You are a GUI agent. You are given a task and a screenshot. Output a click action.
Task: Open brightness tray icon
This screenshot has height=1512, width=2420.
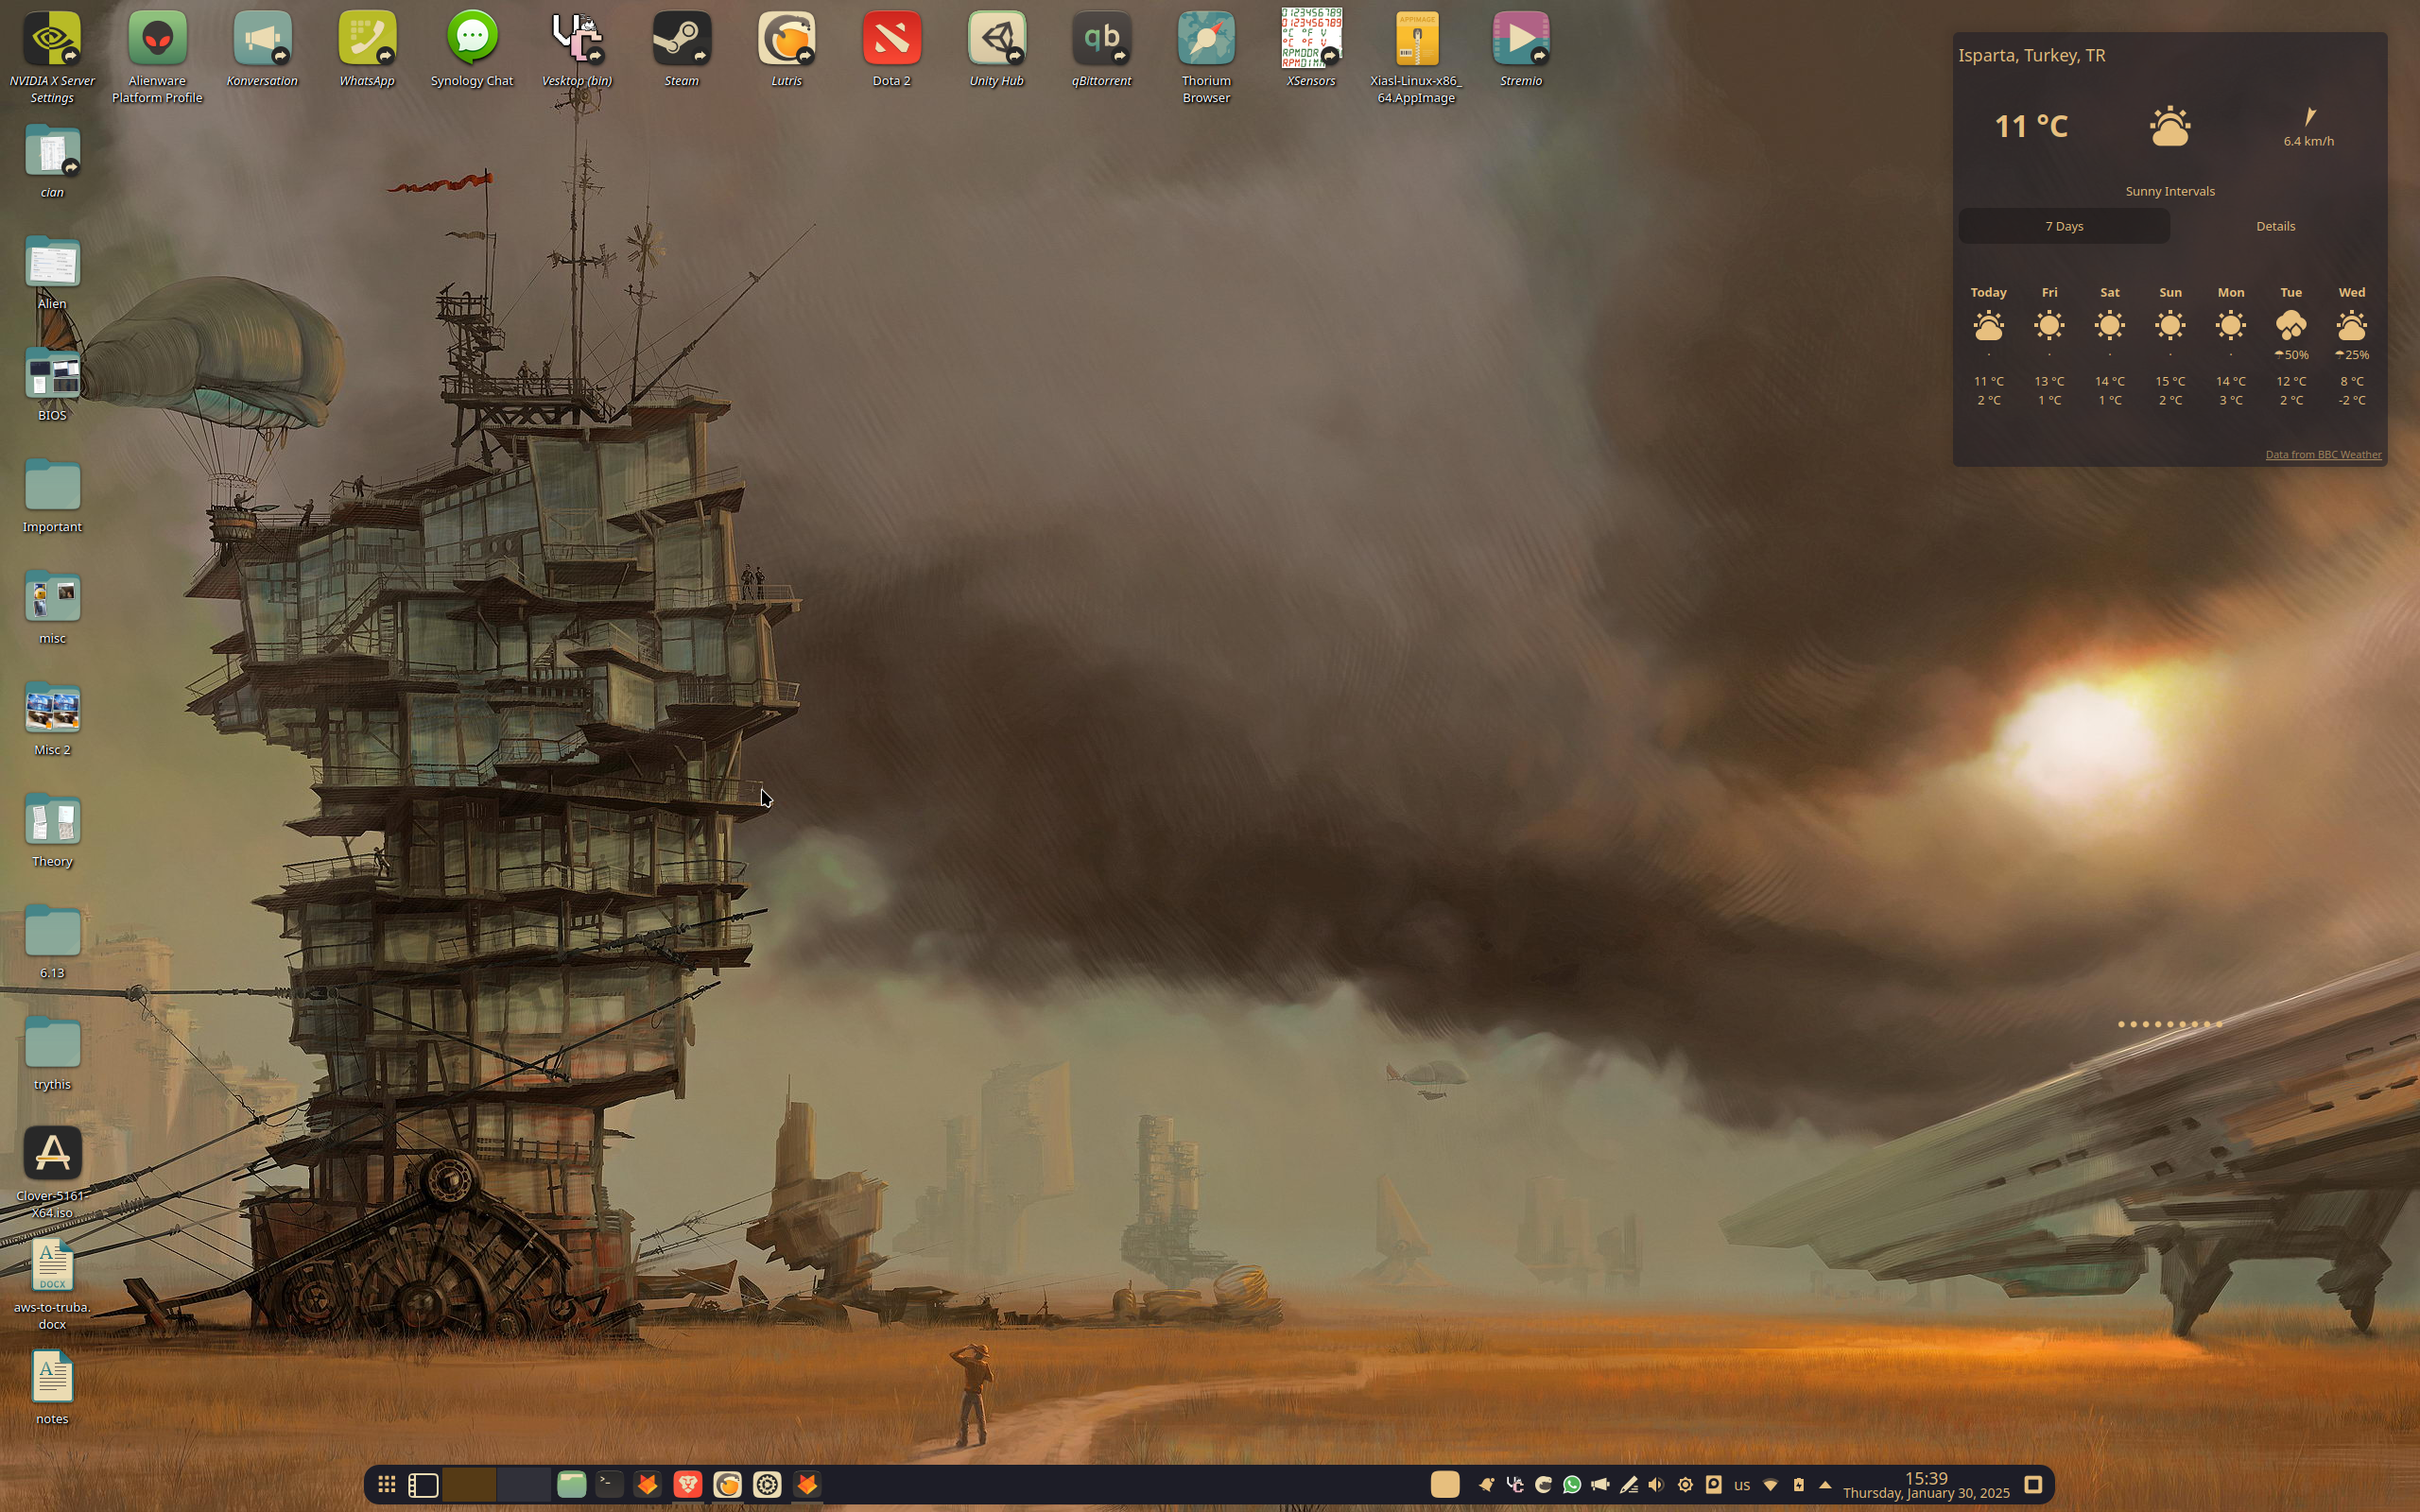pyautogui.click(x=1685, y=1485)
